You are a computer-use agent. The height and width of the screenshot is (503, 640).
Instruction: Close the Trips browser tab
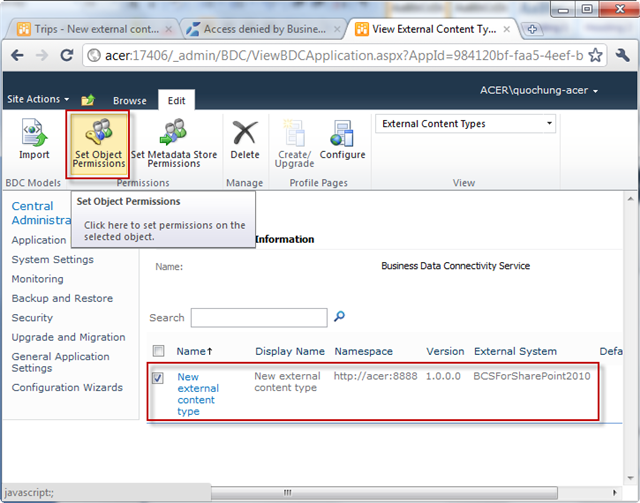(x=169, y=29)
